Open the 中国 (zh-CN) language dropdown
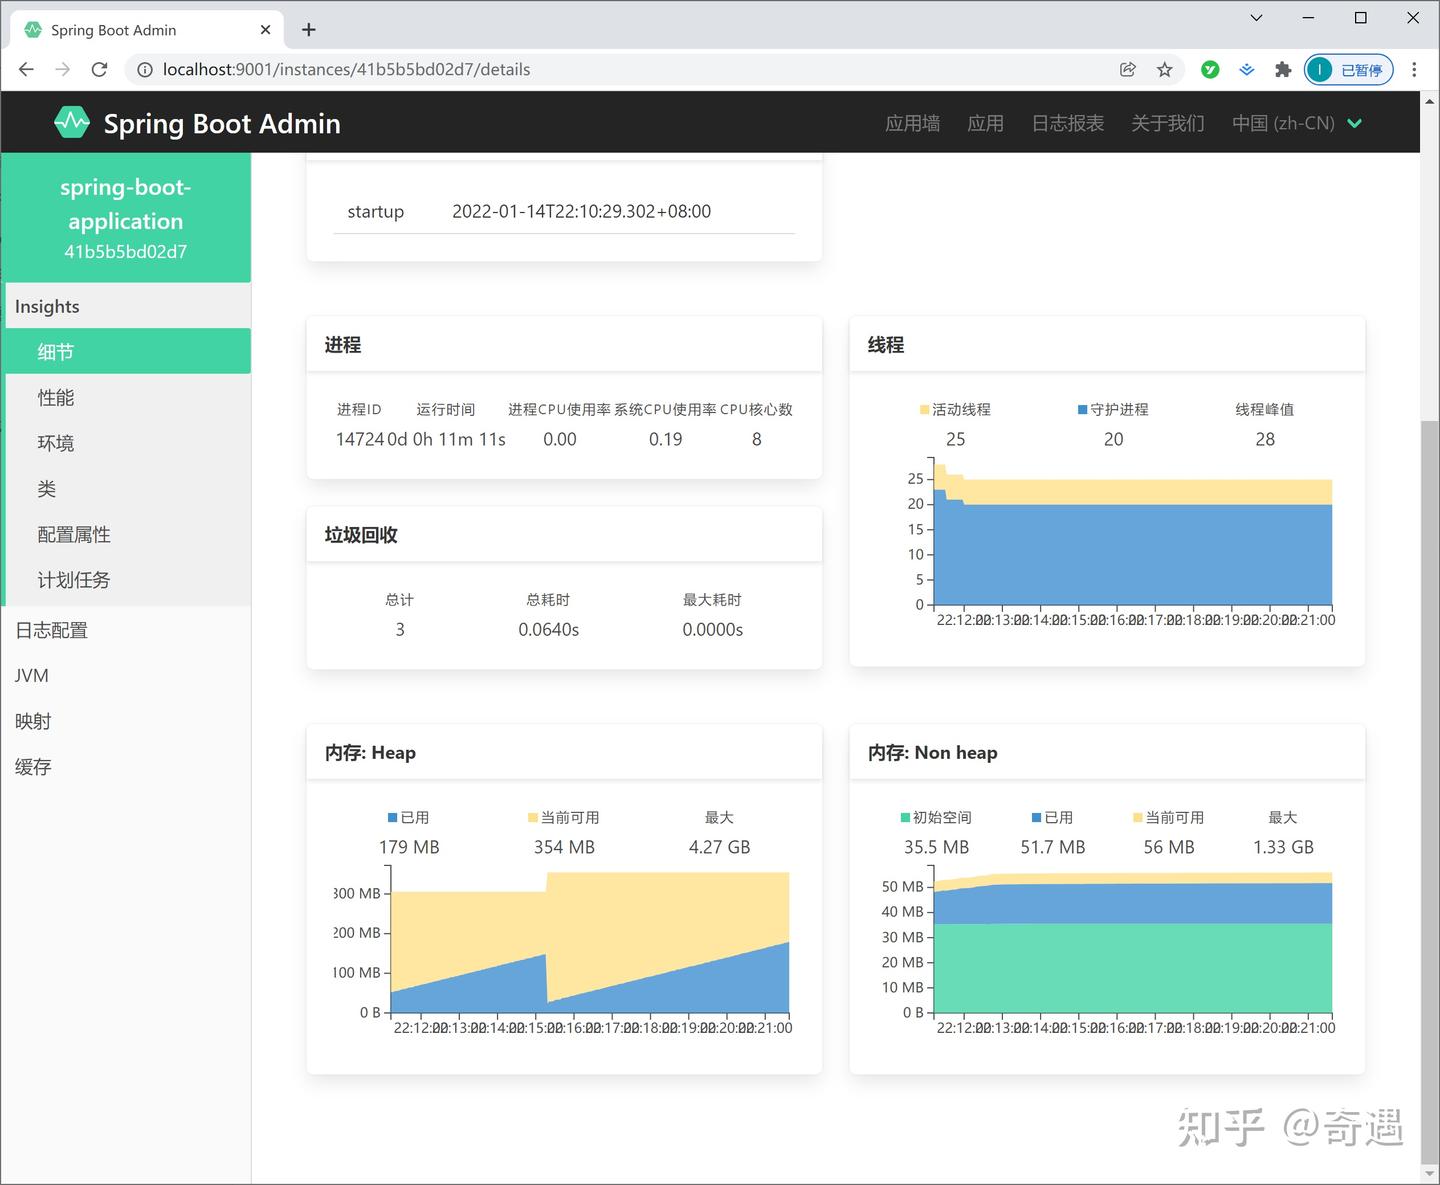Screen dimensions: 1440x1185 pos(1297,123)
